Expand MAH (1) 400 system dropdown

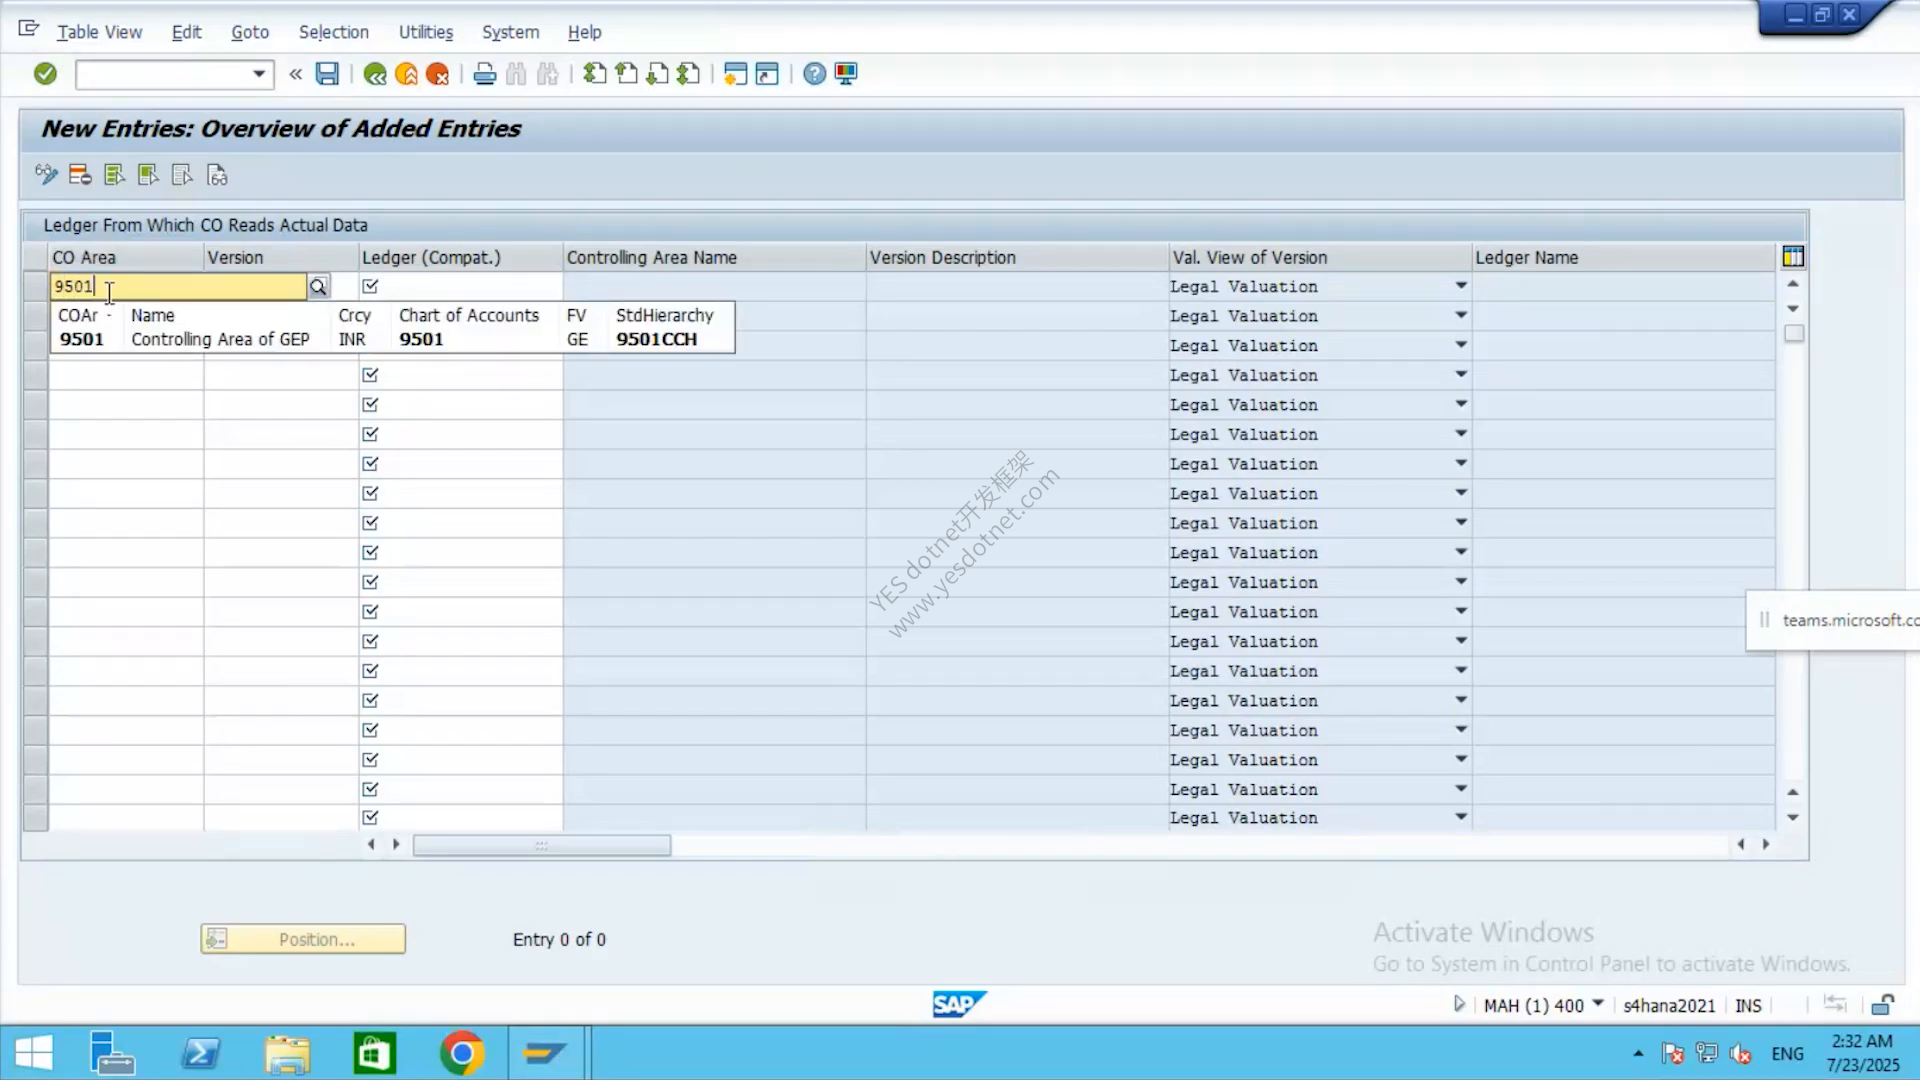coord(1598,1003)
